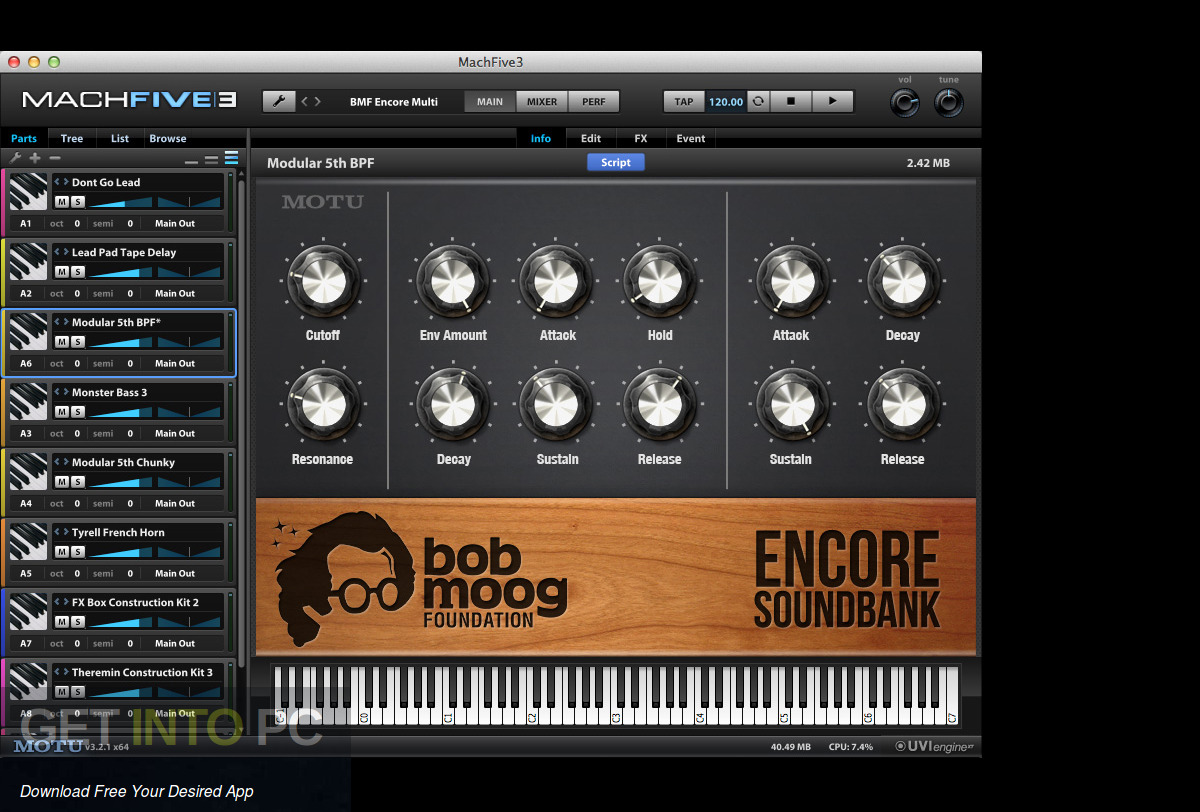Click the BMF Encore Multi name display
The height and width of the screenshot is (812, 1200).
(x=394, y=101)
